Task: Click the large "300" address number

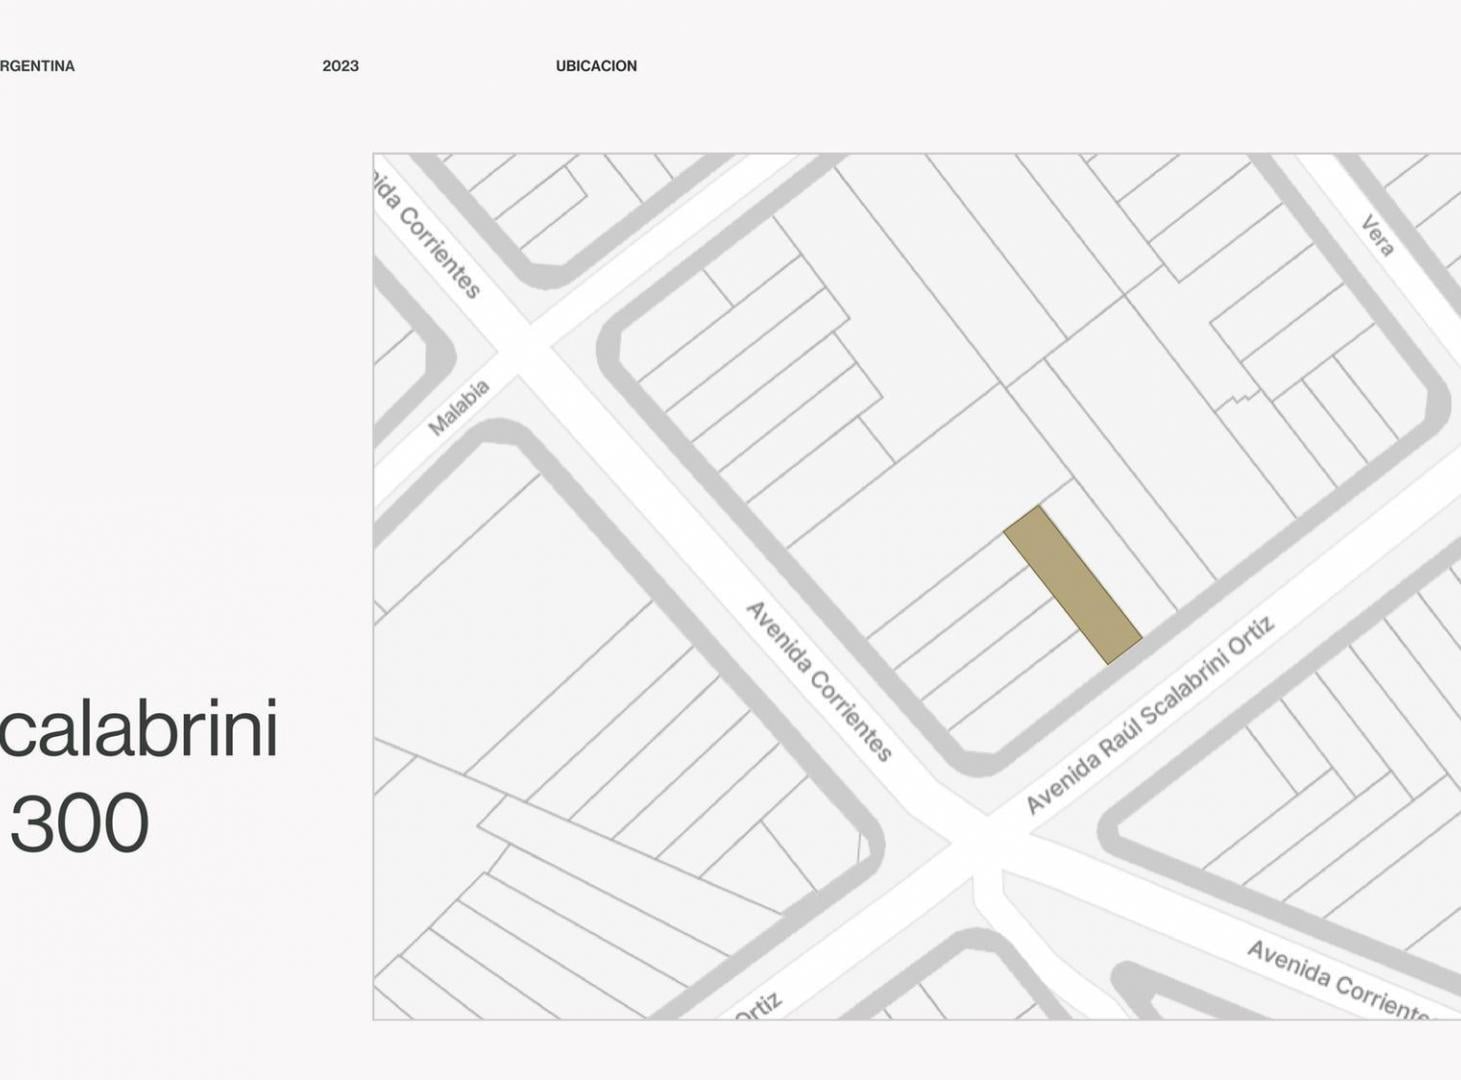Action: click(x=80, y=823)
